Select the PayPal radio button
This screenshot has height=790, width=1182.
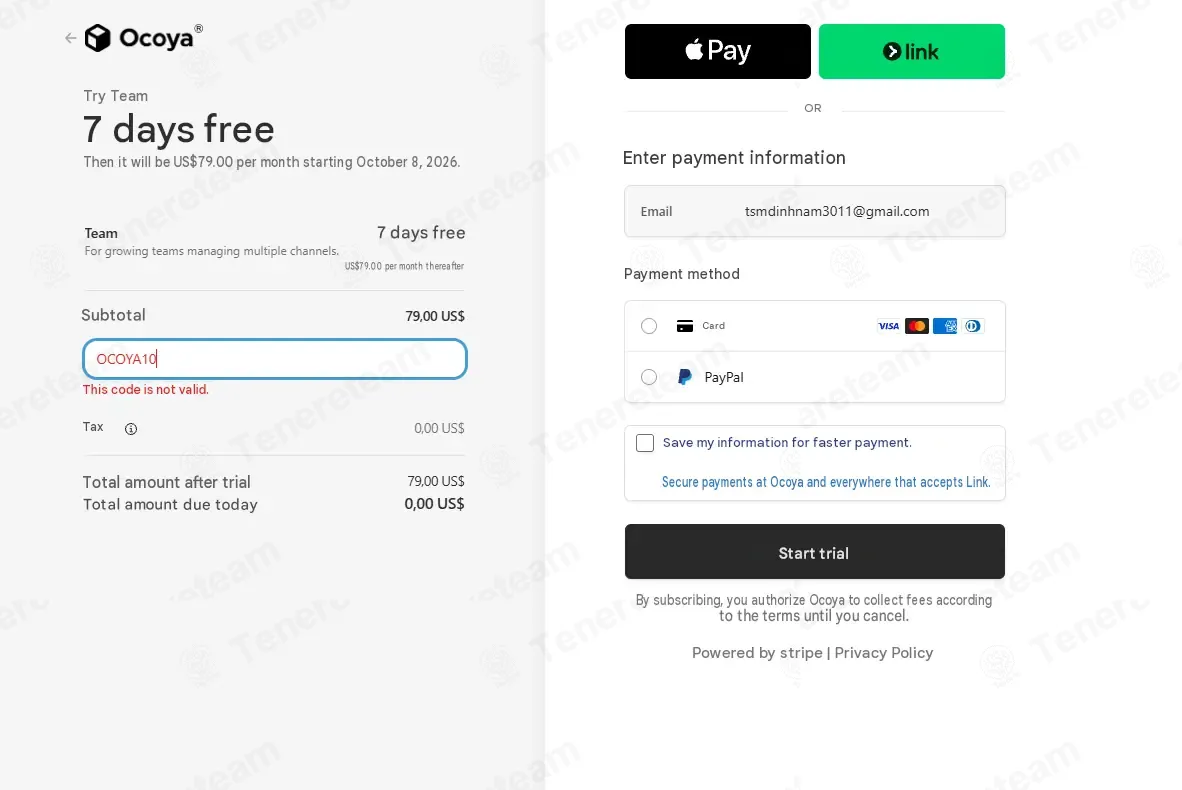[x=648, y=377]
